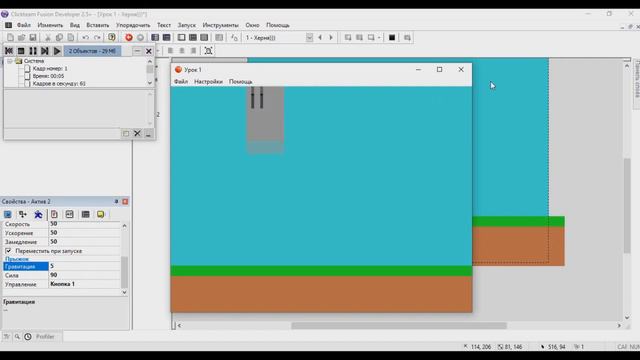The height and width of the screenshot is (360, 640).
Task: Open Файл menu in Урок 1 window
Action: [x=181, y=82]
